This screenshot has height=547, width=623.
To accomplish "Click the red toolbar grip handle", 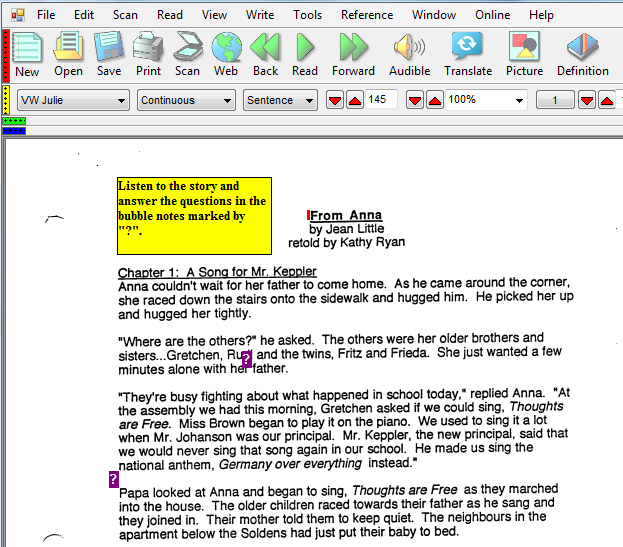I will pos(6,56).
